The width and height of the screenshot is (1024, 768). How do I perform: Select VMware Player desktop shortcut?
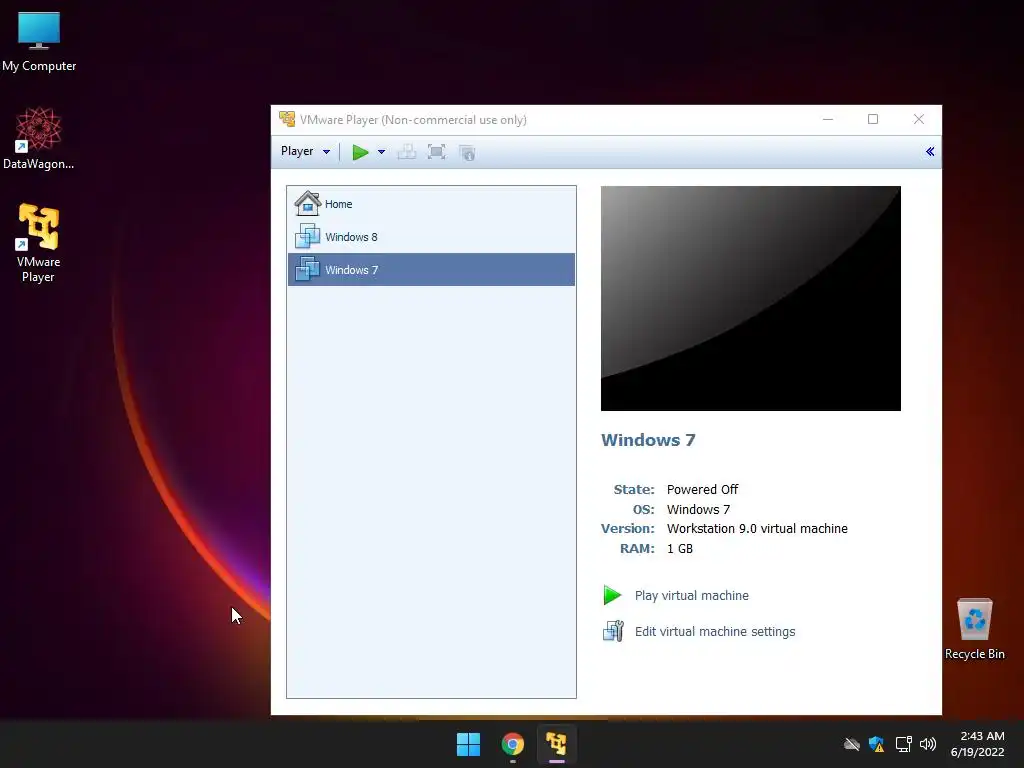39,243
